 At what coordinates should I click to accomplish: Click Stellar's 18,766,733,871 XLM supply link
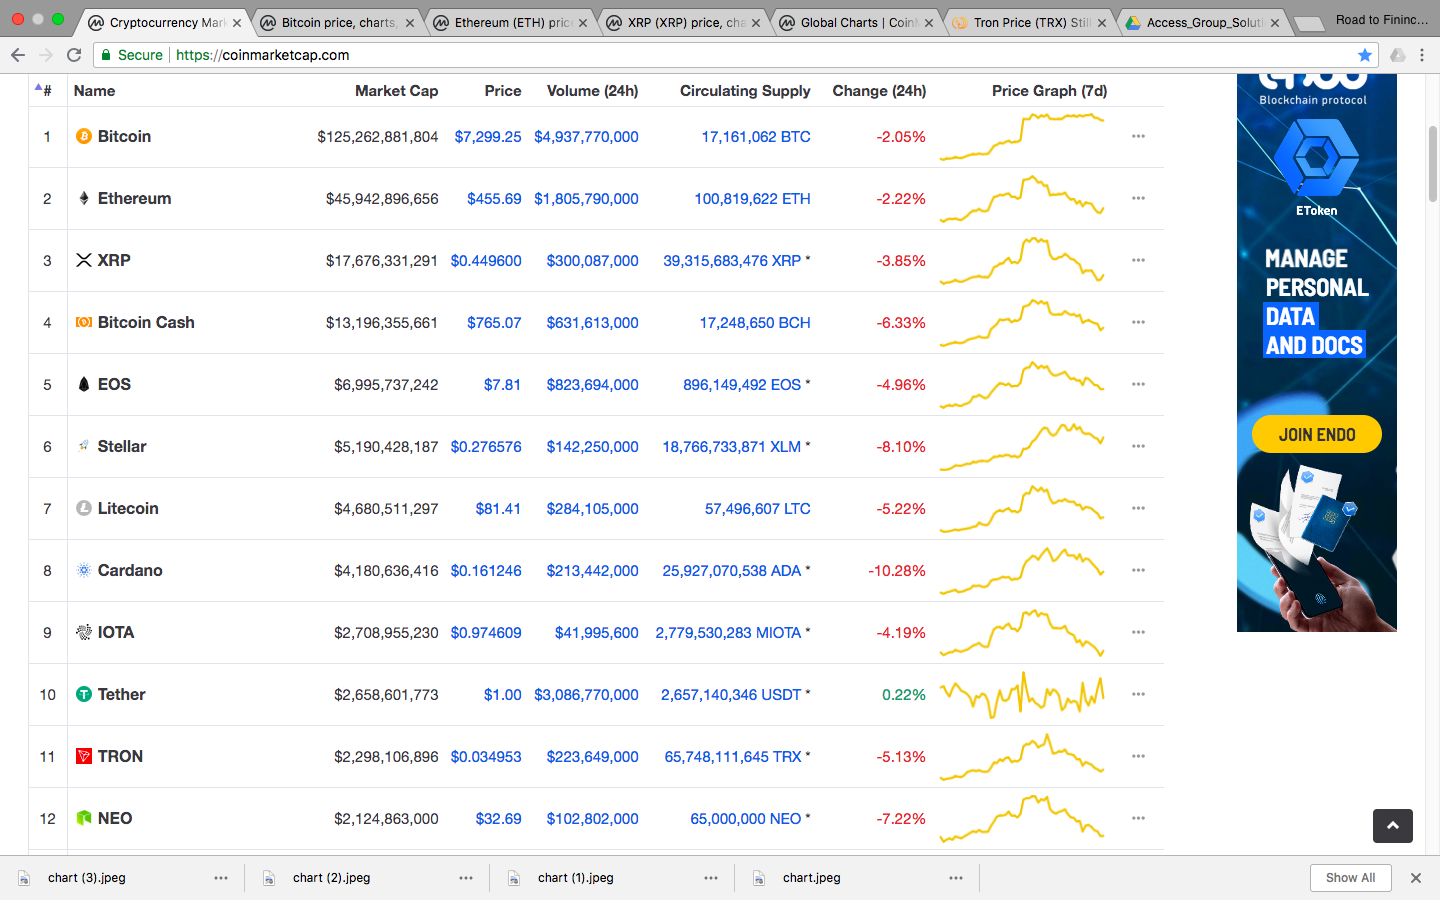pos(731,446)
